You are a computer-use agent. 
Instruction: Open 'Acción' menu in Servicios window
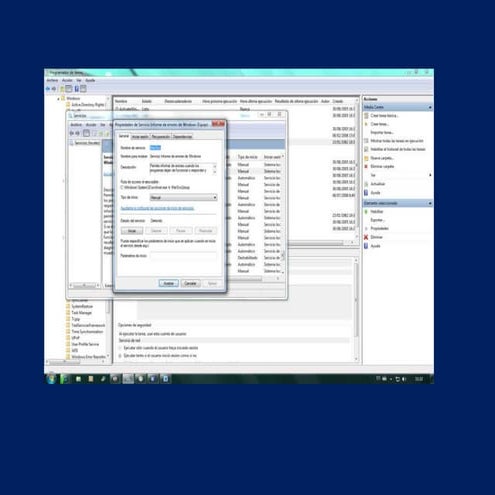pos(91,125)
